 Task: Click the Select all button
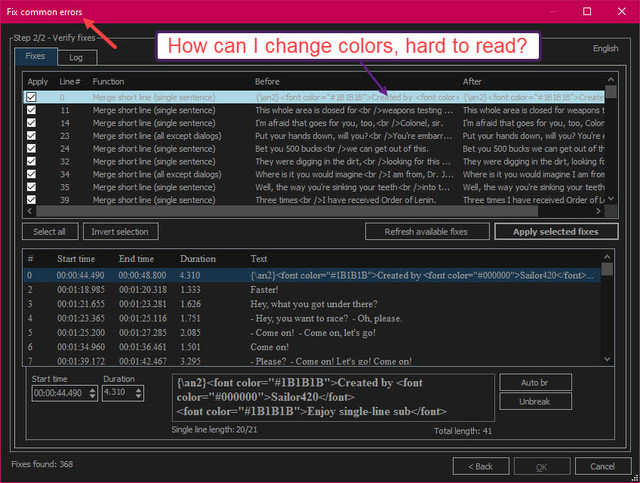point(49,231)
